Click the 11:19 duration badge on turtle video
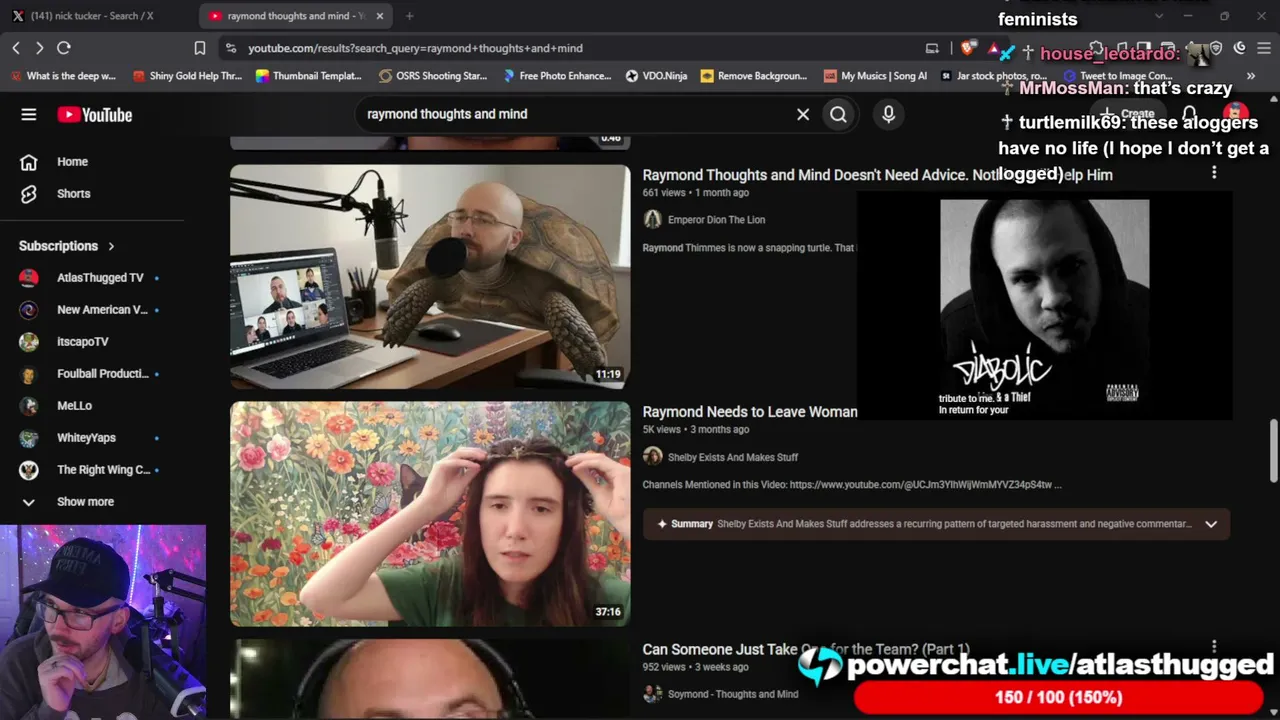1280x720 pixels. tap(608, 374)
